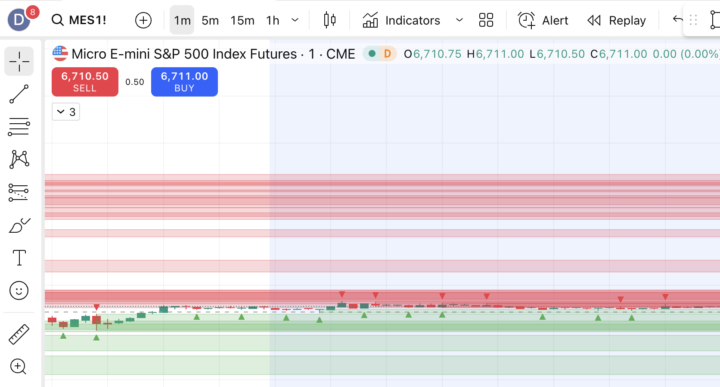Expand the indicators favorites chevron
This screenshot has height=387, width=720.
click(459, 20)
